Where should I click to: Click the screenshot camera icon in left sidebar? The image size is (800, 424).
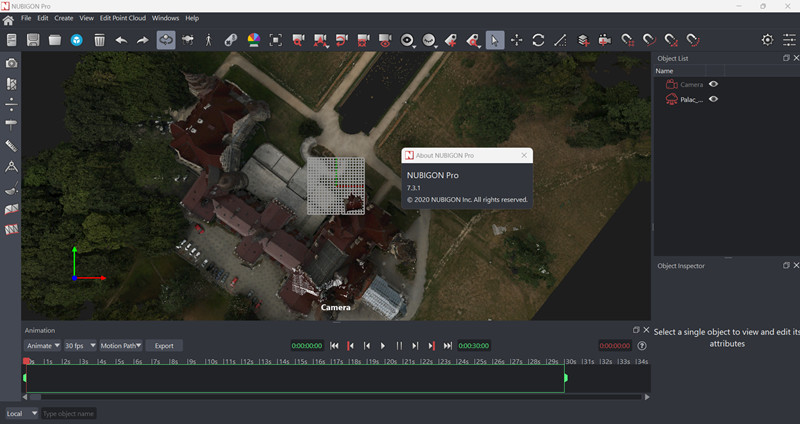pyautogui.click(x=11, y=63)
